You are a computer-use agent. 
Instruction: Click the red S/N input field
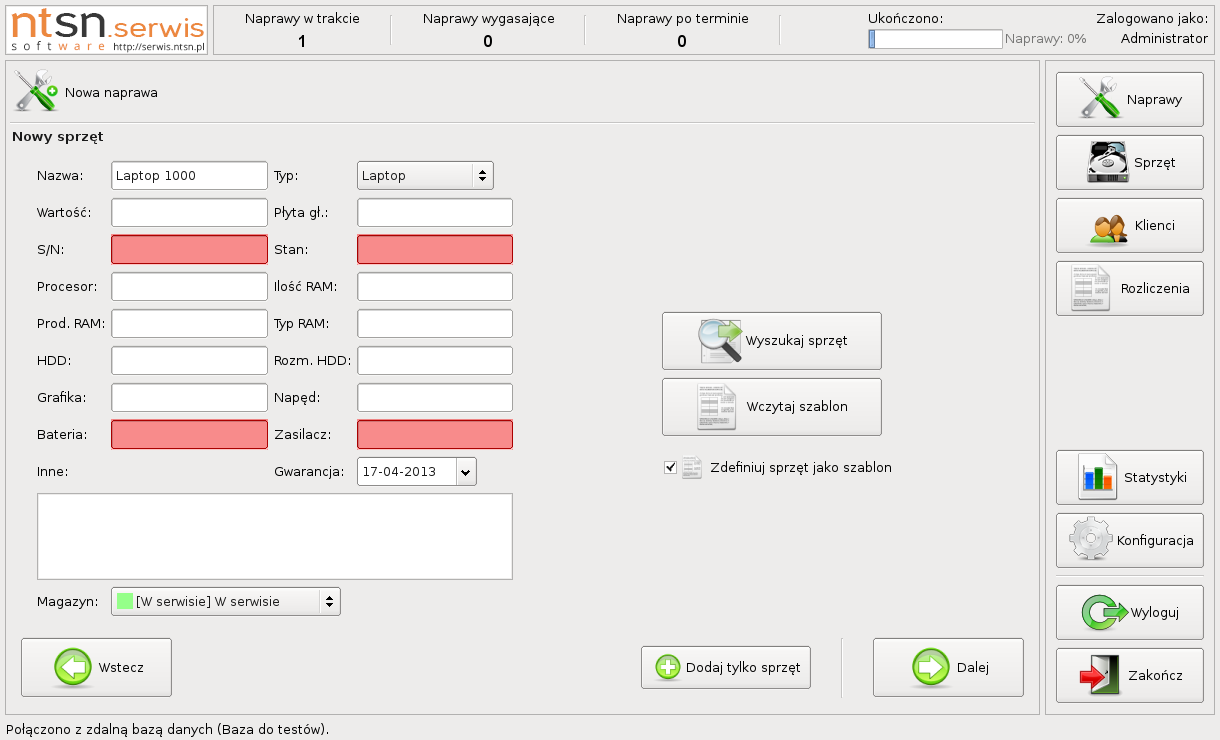tap(189, 250)
